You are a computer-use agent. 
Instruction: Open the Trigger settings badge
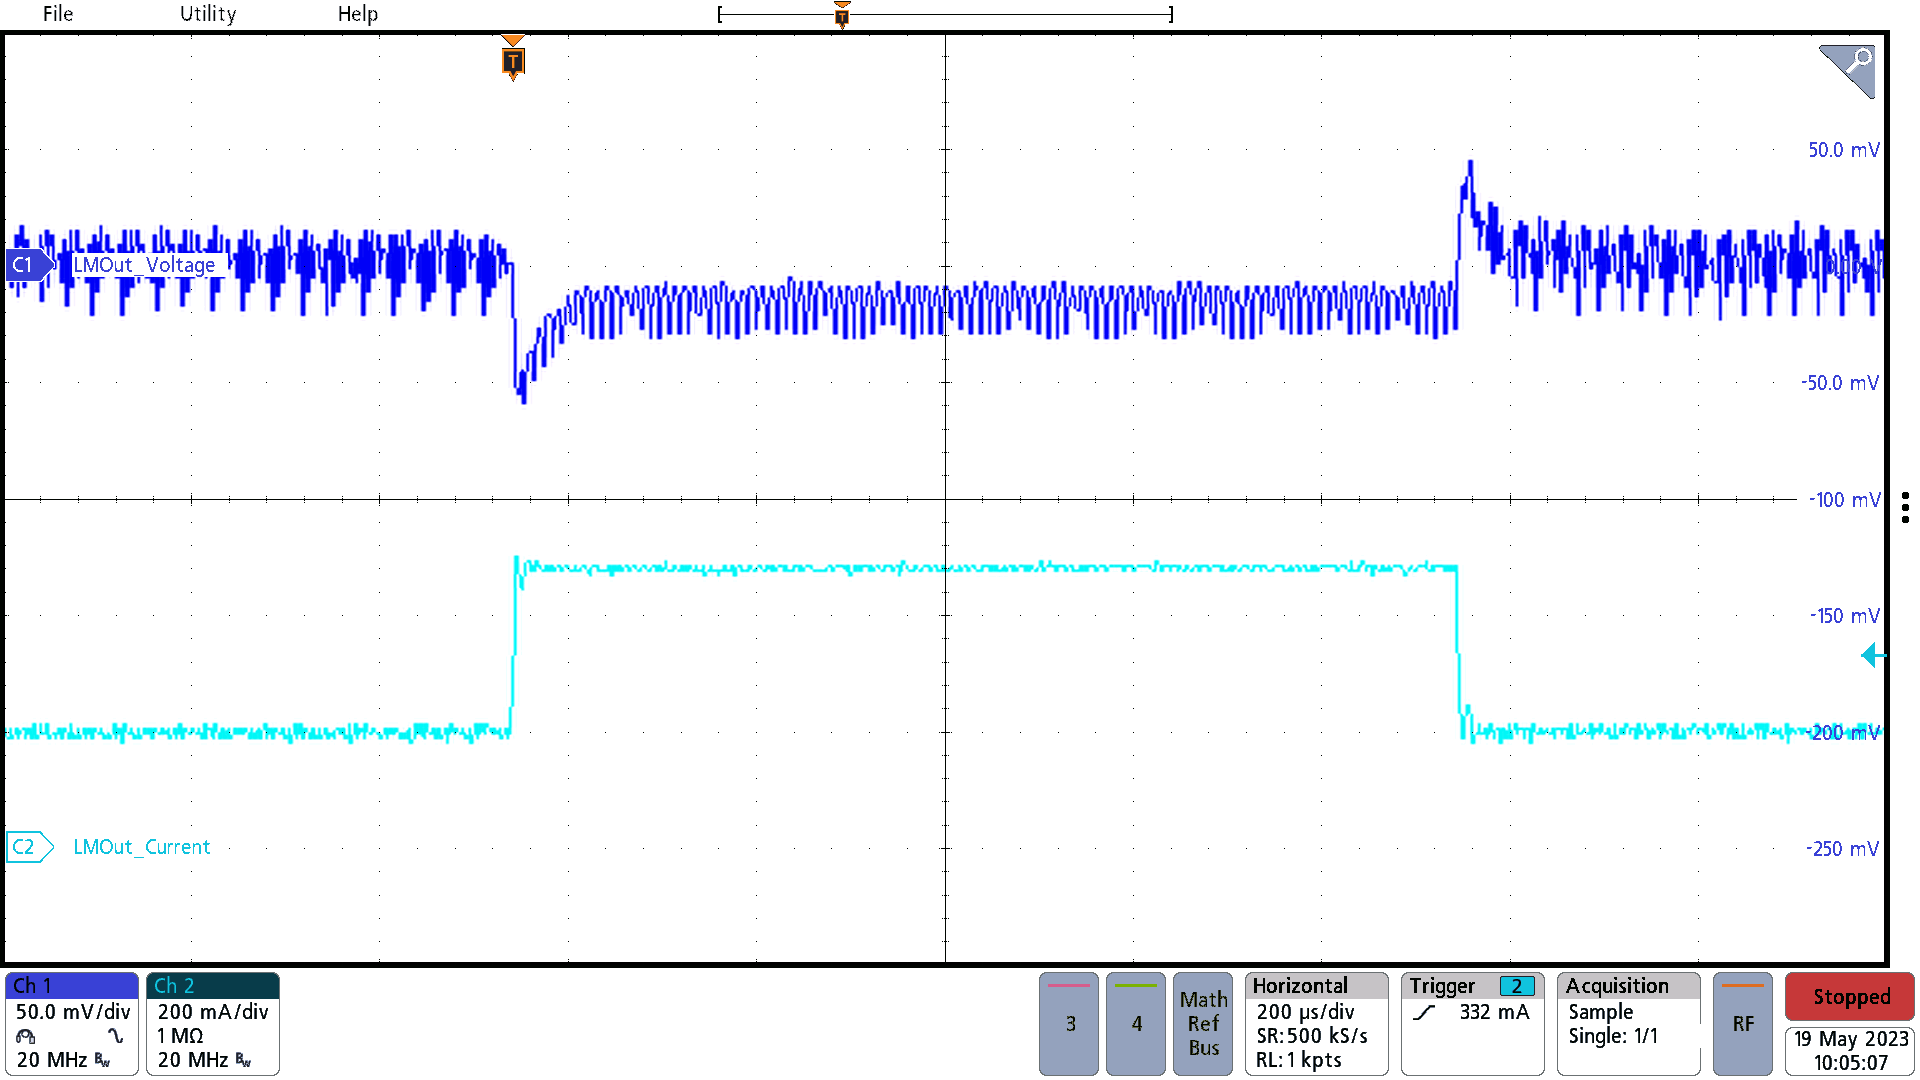tap(1472, 1023)
